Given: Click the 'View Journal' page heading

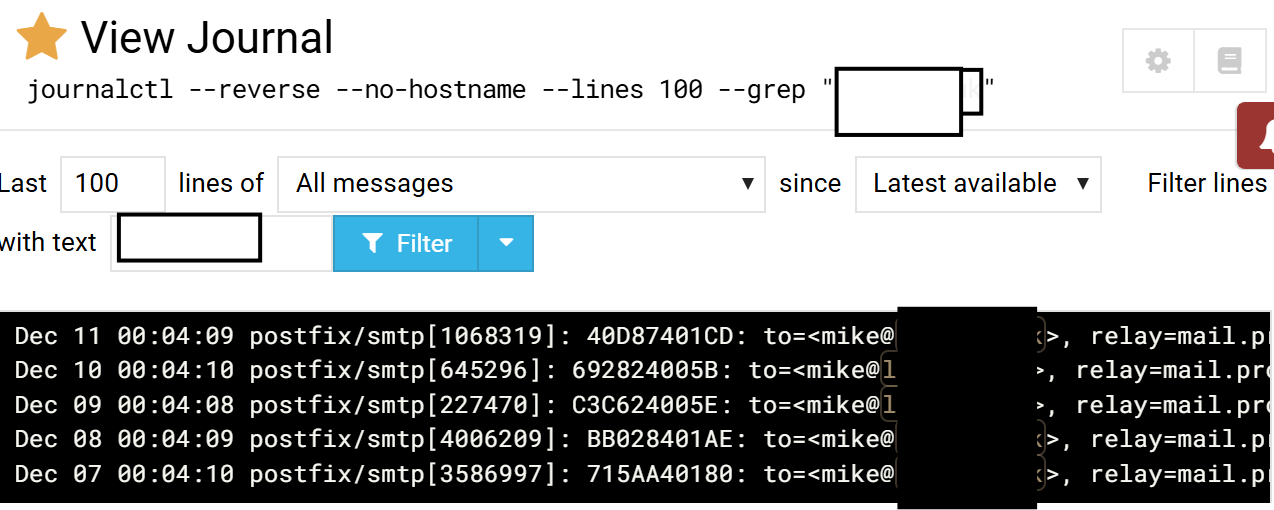Looking at the screenshot, I should point(206,38).
